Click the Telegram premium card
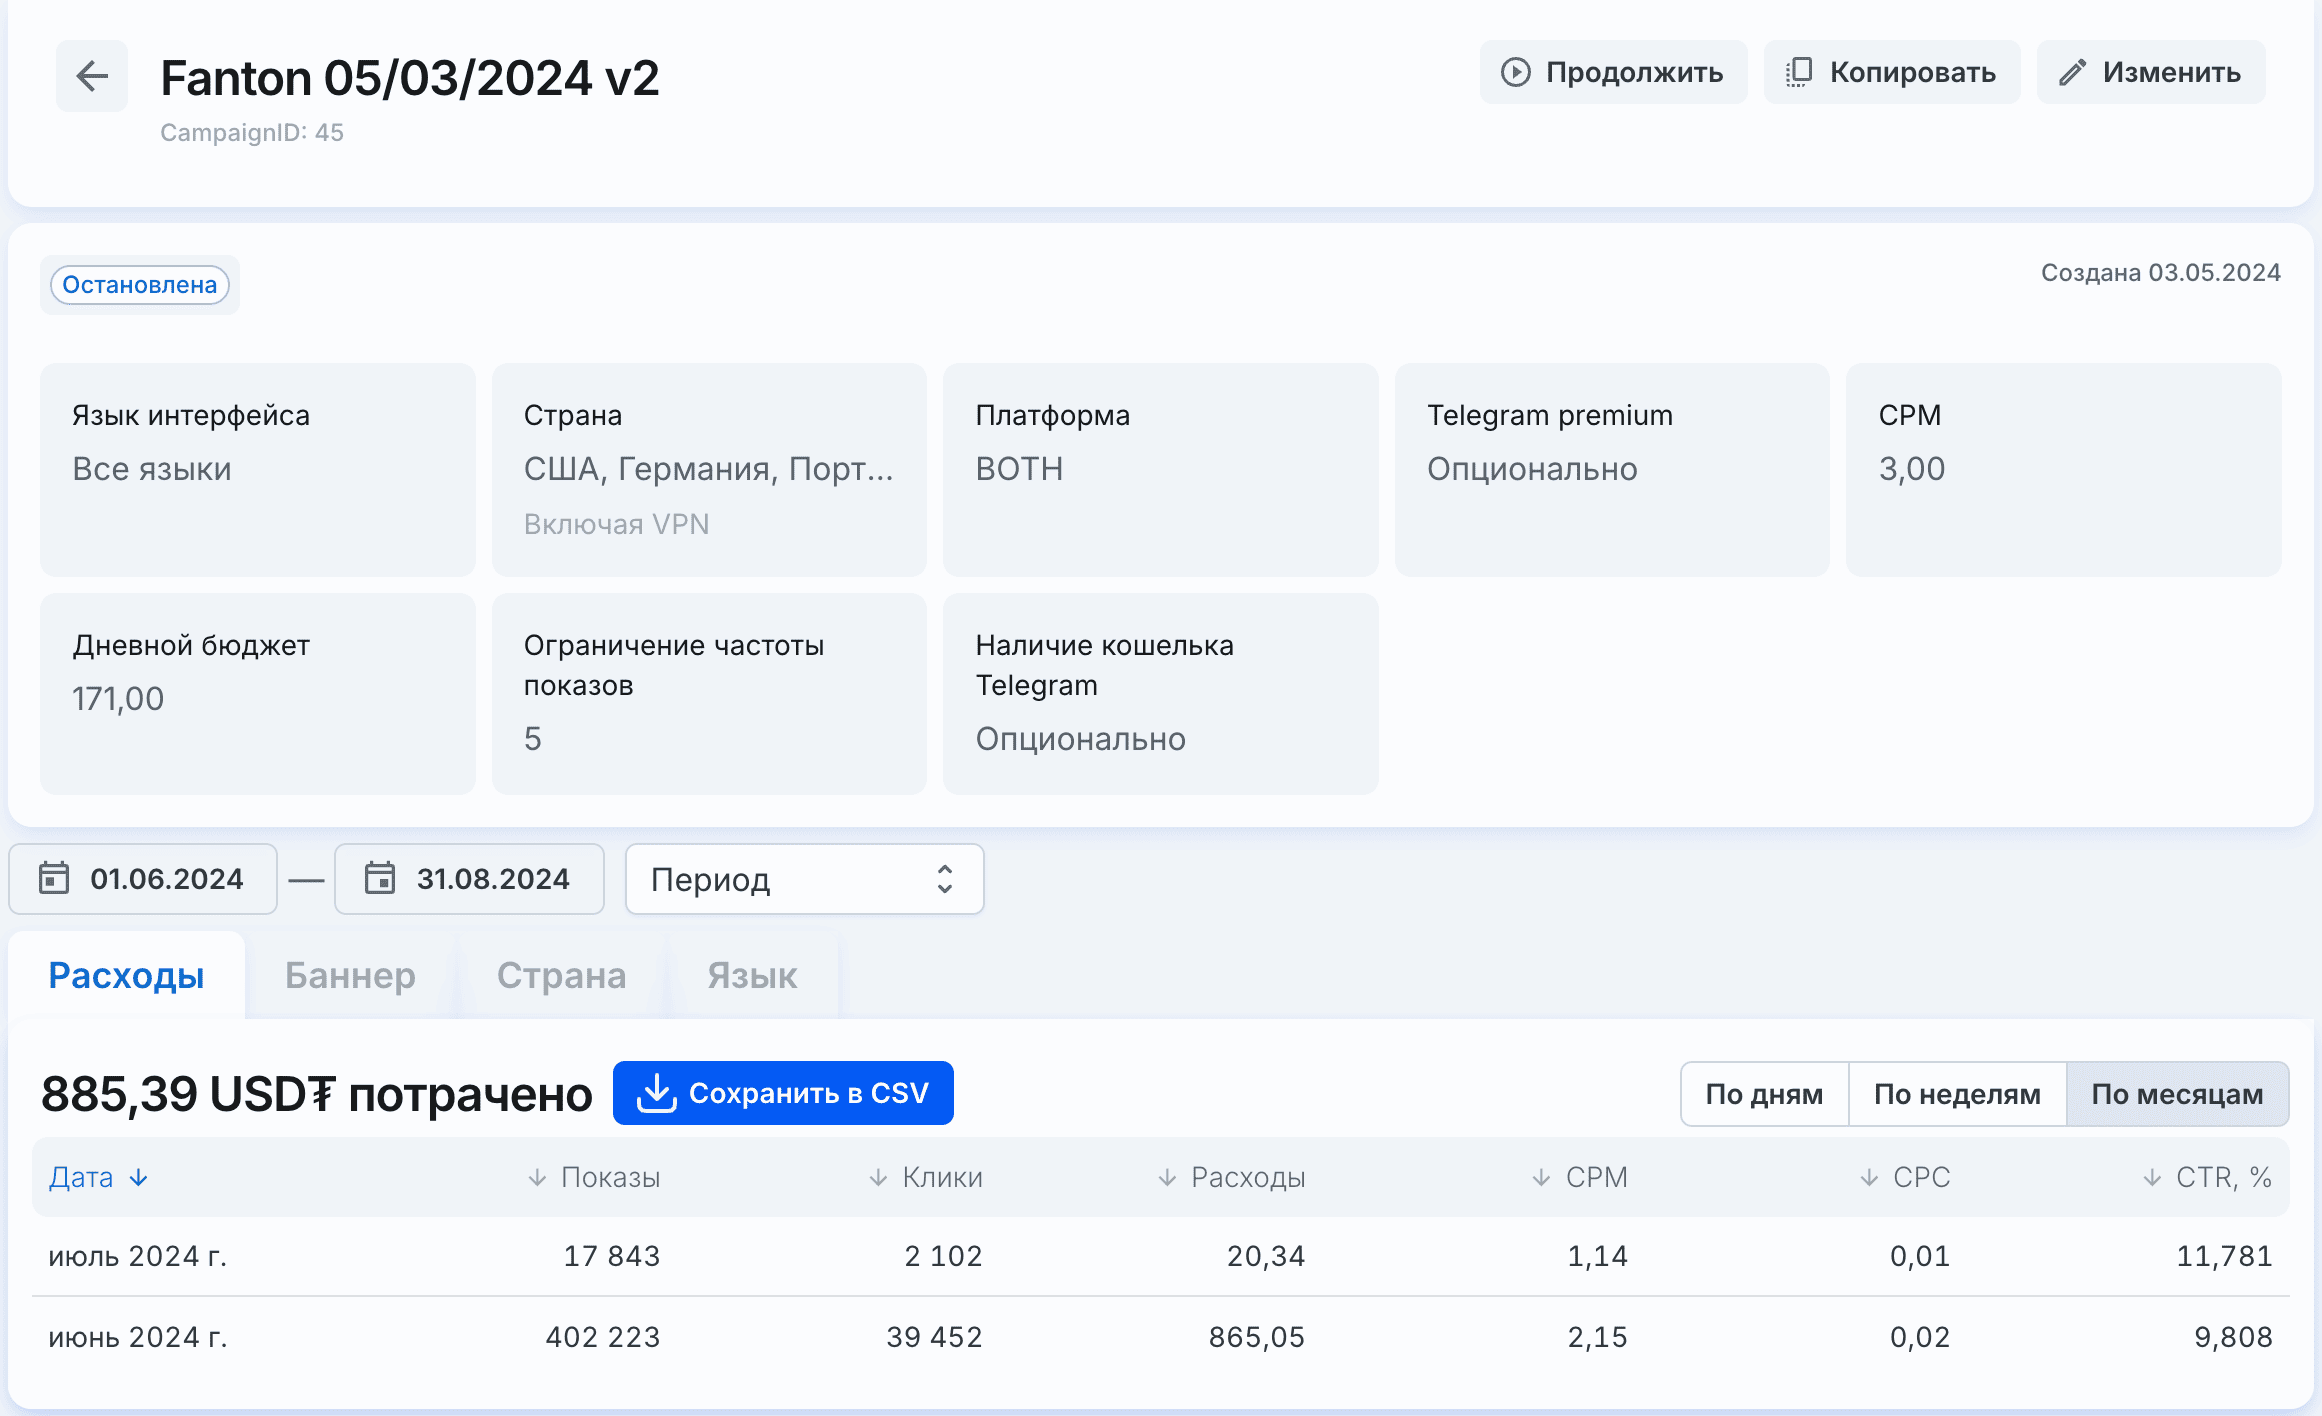This screenshot has width=2322, height=1416. point(1612,469)
